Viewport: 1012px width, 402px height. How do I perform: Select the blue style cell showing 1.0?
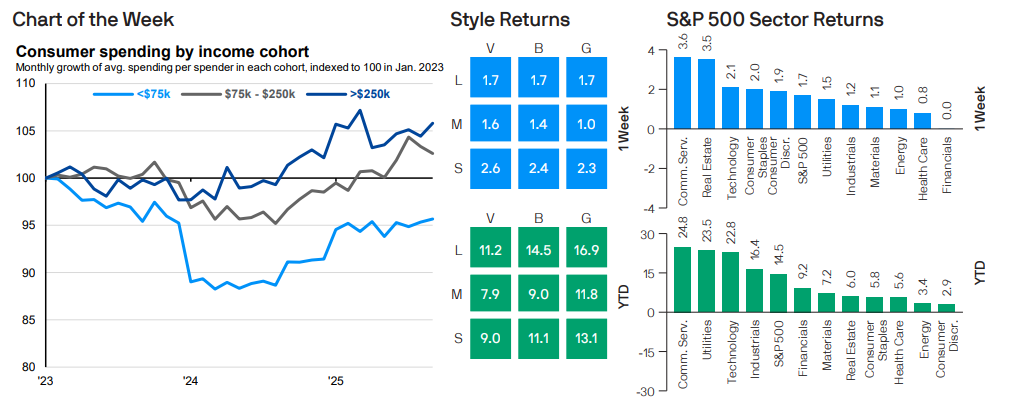[x=586, y=124]
